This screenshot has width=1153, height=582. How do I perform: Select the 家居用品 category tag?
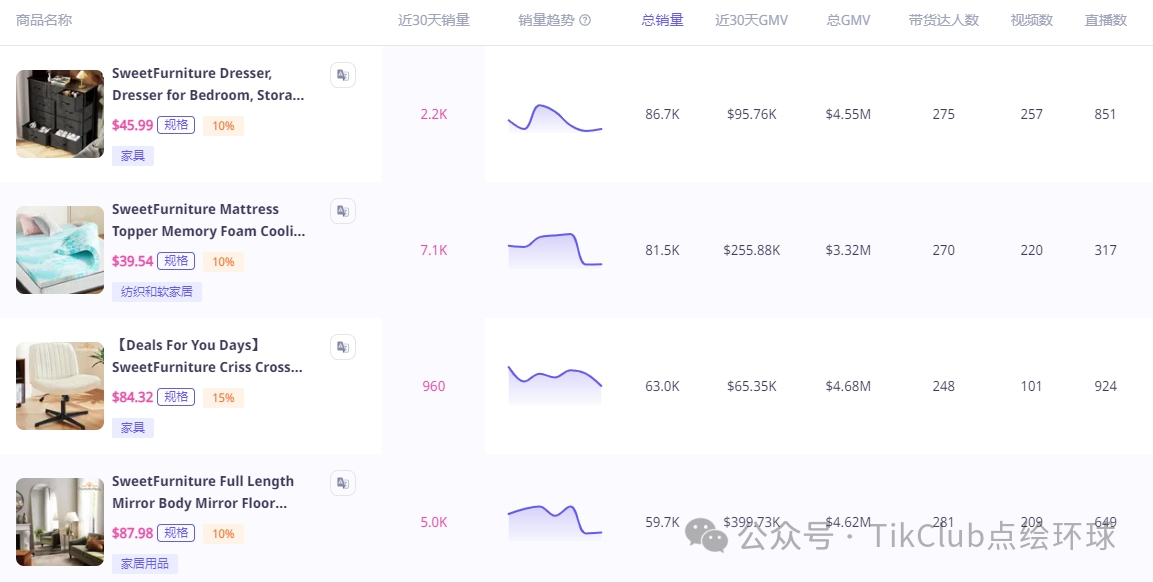coord(145,564)
